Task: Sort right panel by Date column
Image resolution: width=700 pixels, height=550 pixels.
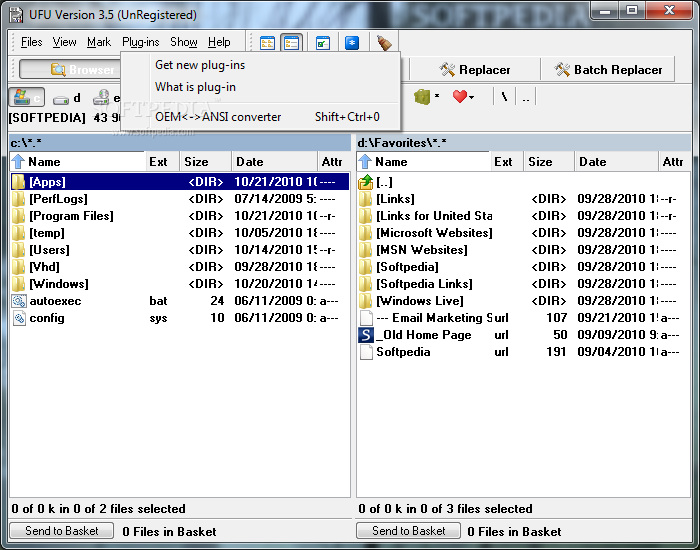Action: (616, 162)
